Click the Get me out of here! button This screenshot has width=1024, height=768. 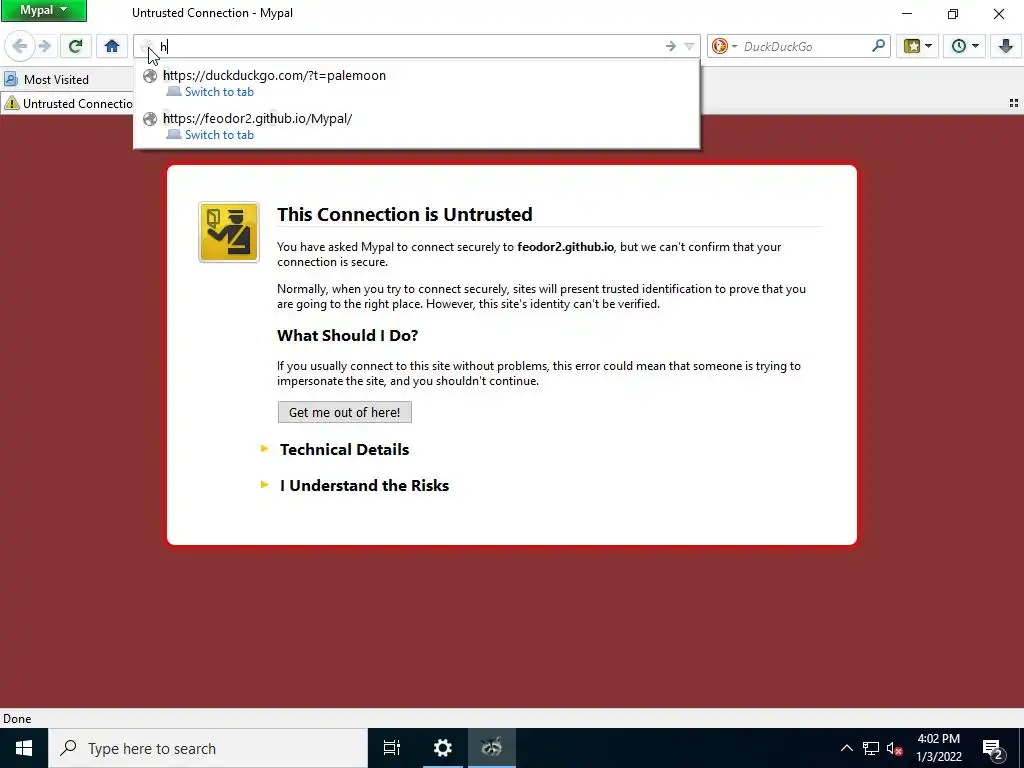coord(344,412)
